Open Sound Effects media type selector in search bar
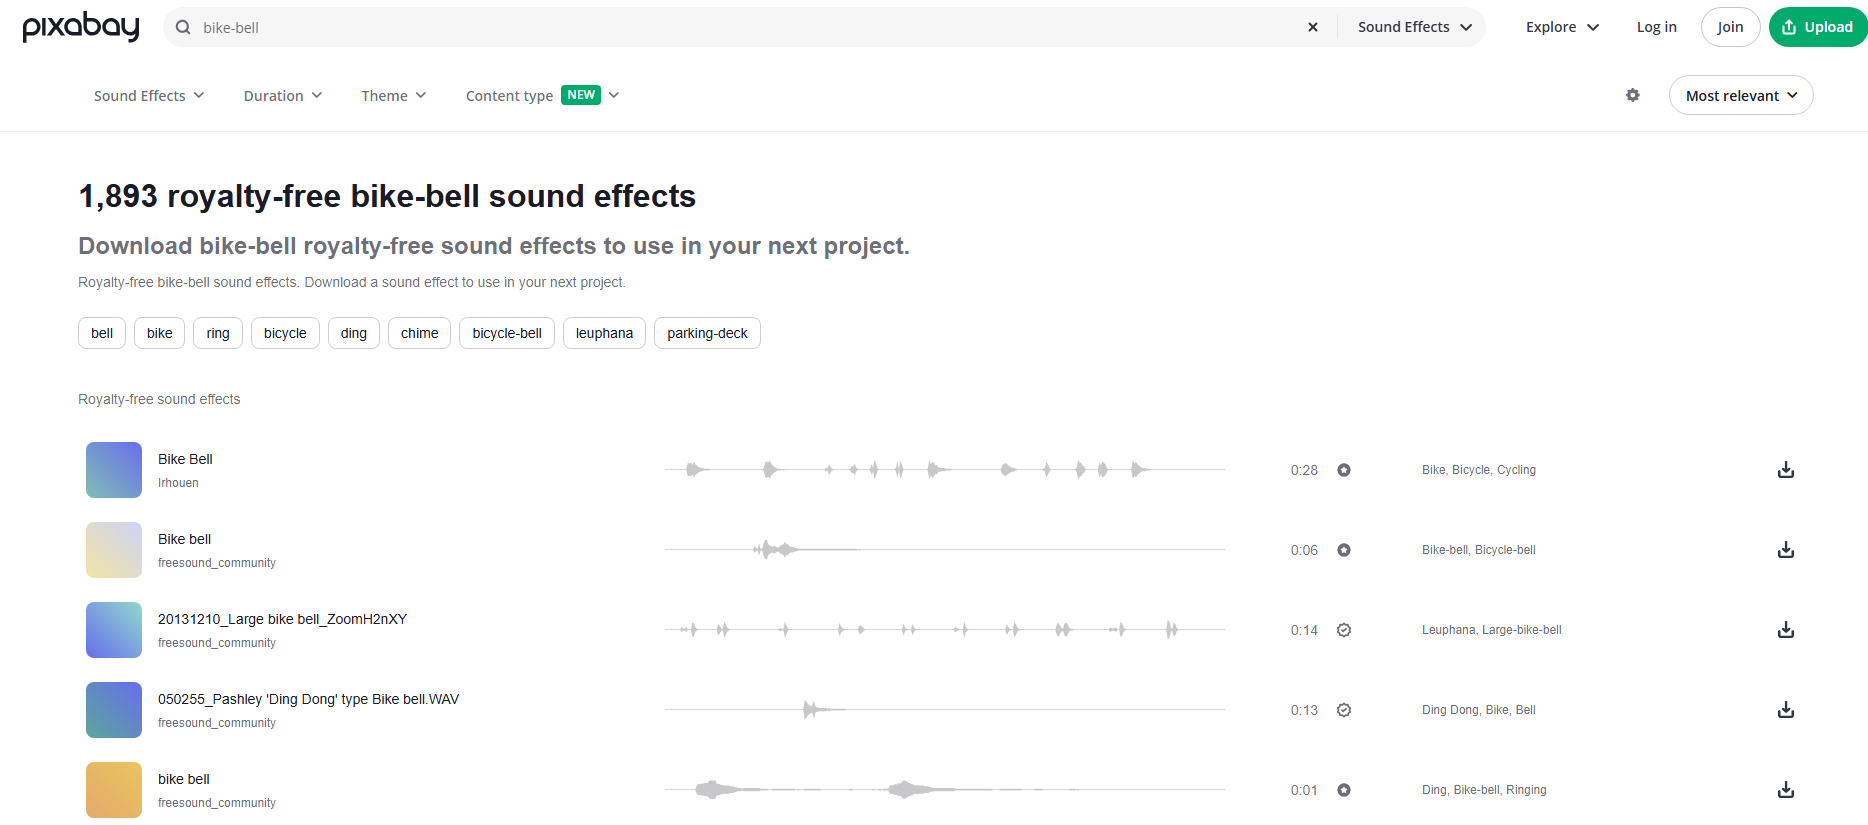Viewport: 1868px width, 825px height. click(x=1414, y=27)
